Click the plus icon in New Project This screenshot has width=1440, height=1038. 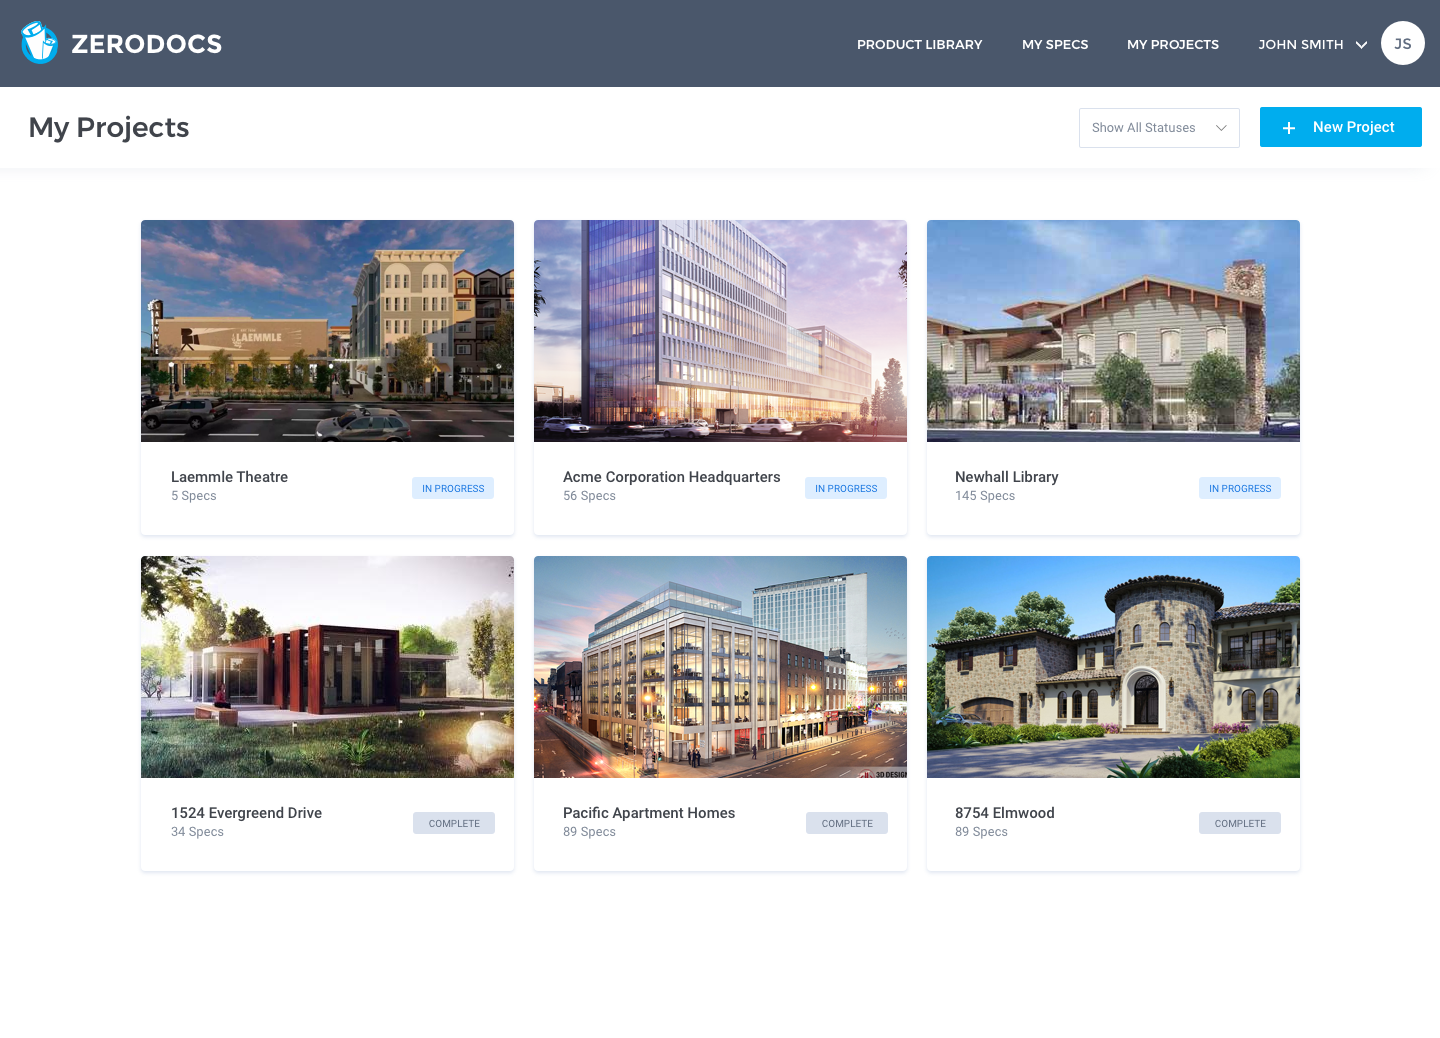(1289, 128)
